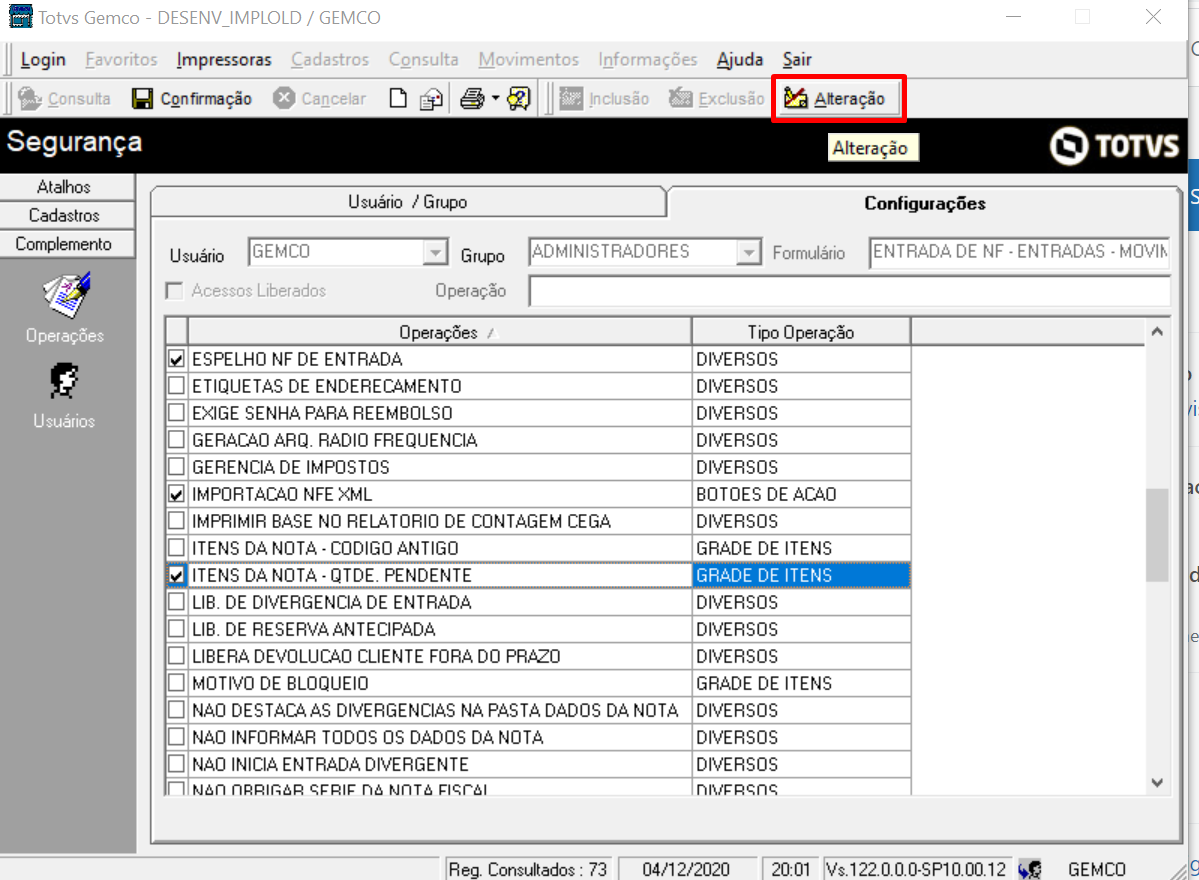Click the Complemento sidebar button
The height and width of the screenshot is (880, 1199).
pyautogui.click(x=64, y=244)
